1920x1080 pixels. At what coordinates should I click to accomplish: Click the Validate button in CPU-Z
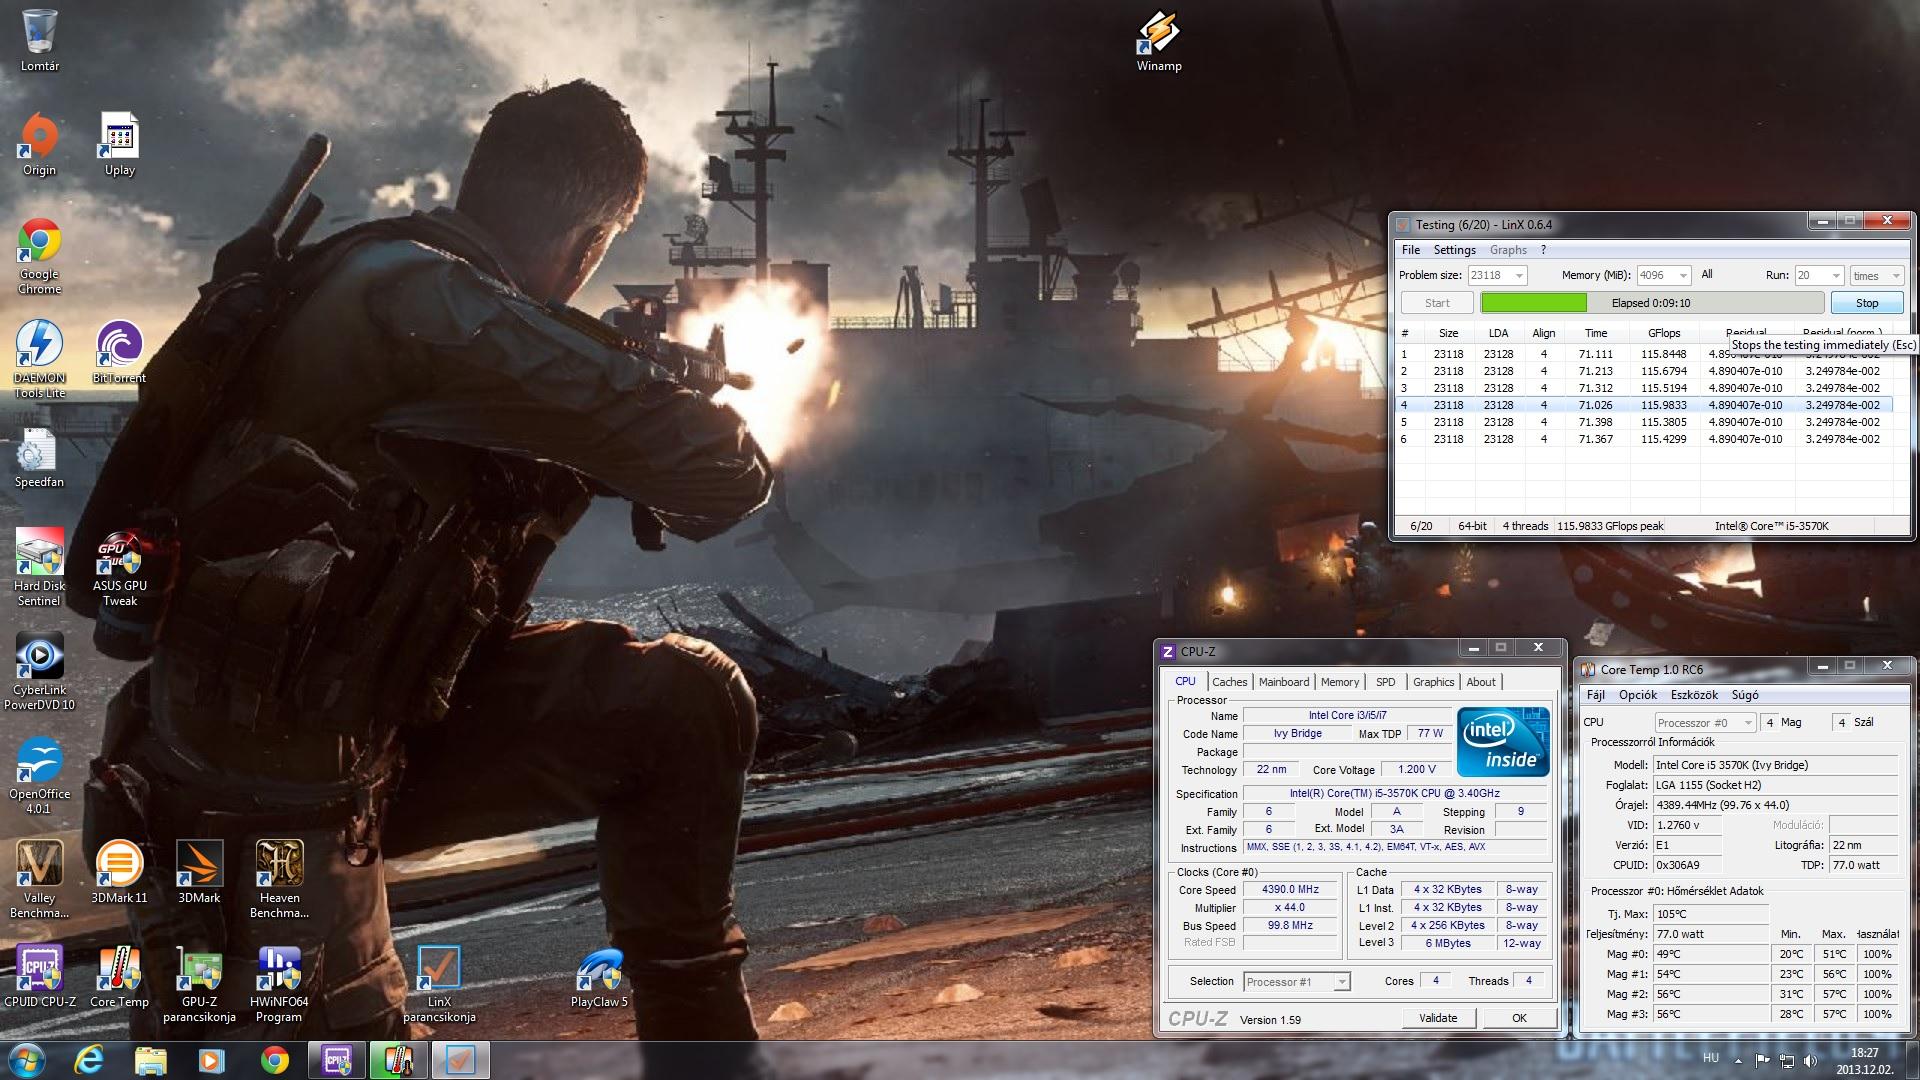click(x=1438, y=1018)
